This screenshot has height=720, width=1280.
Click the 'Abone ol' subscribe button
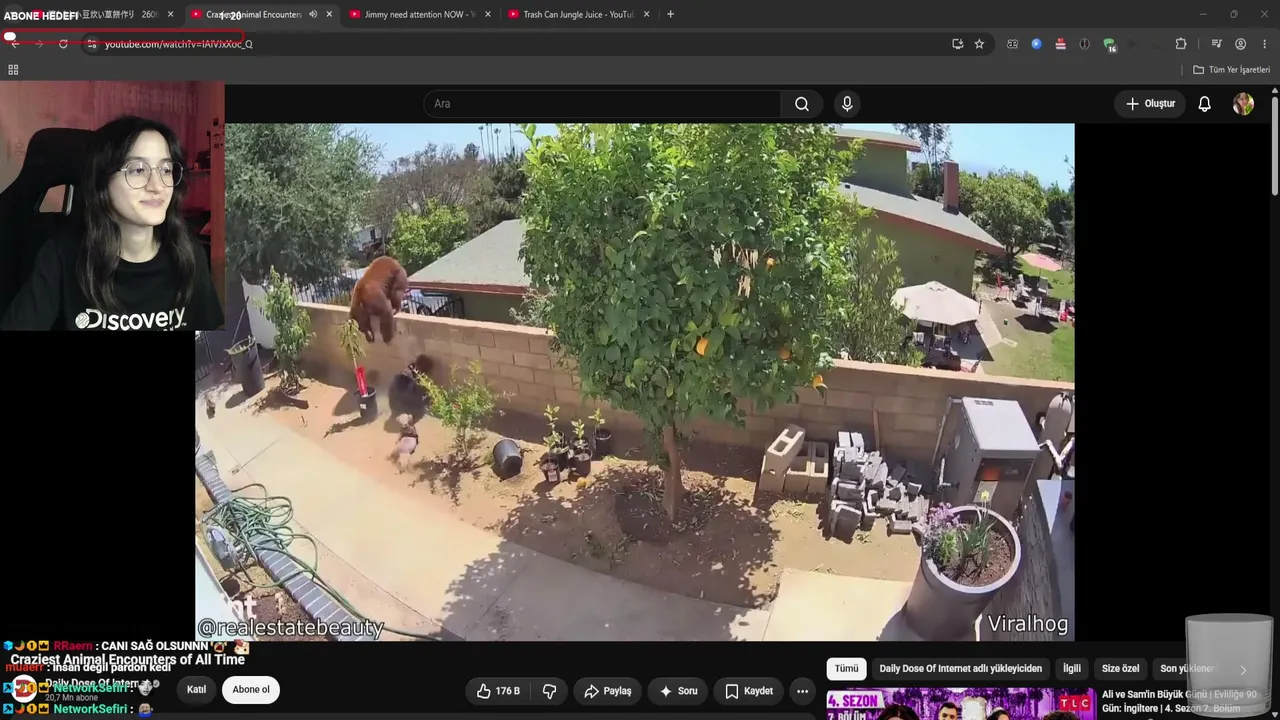251,690
